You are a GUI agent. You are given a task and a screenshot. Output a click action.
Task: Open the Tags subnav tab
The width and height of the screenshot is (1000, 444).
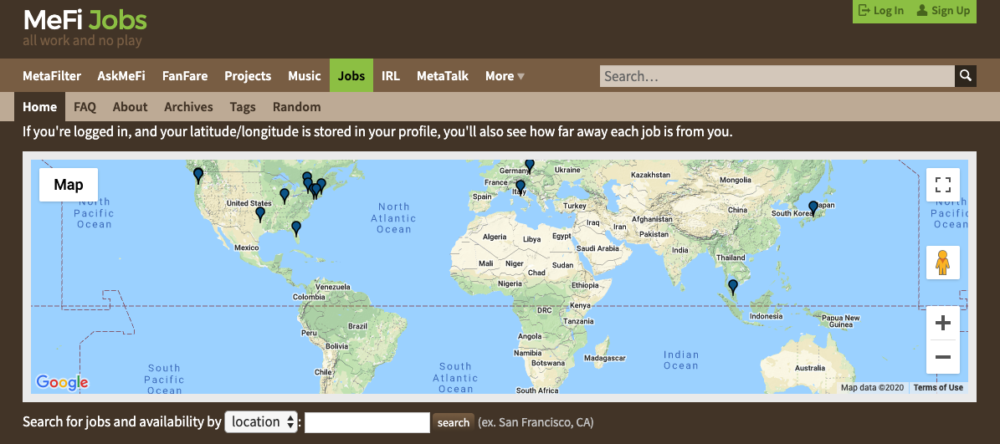[243, 107]
